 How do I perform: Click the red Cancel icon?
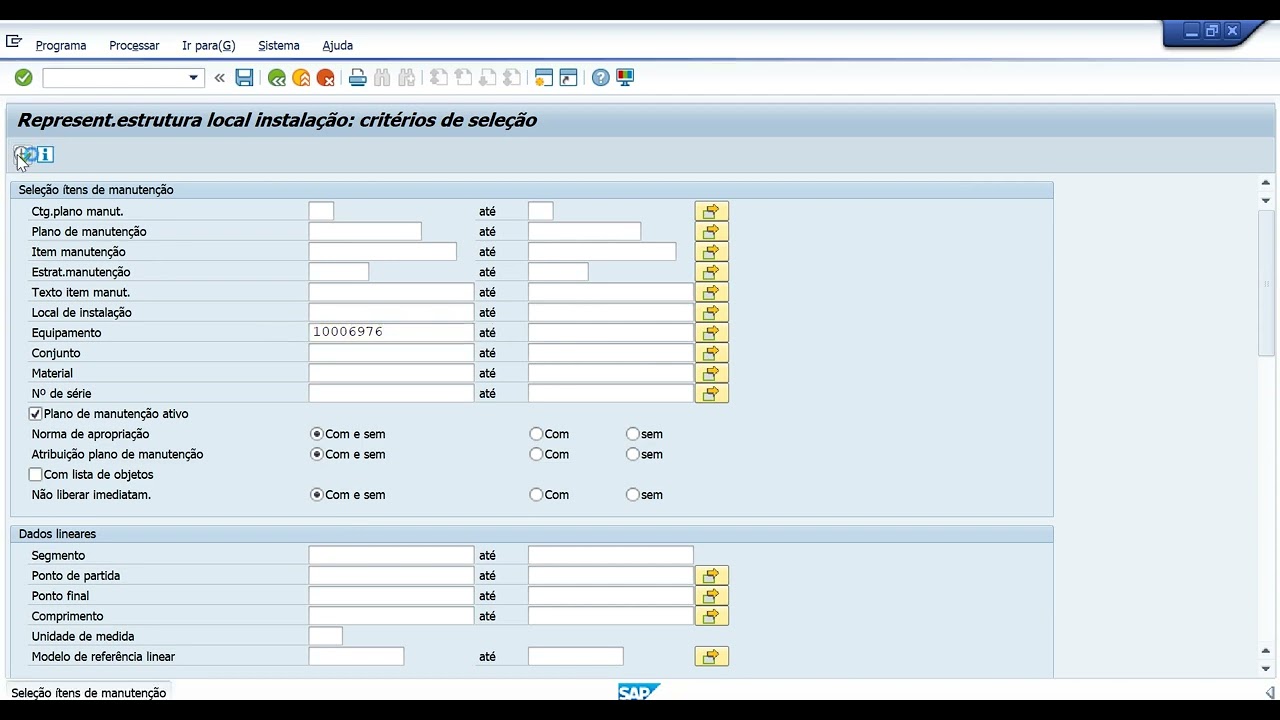point(325,77)
